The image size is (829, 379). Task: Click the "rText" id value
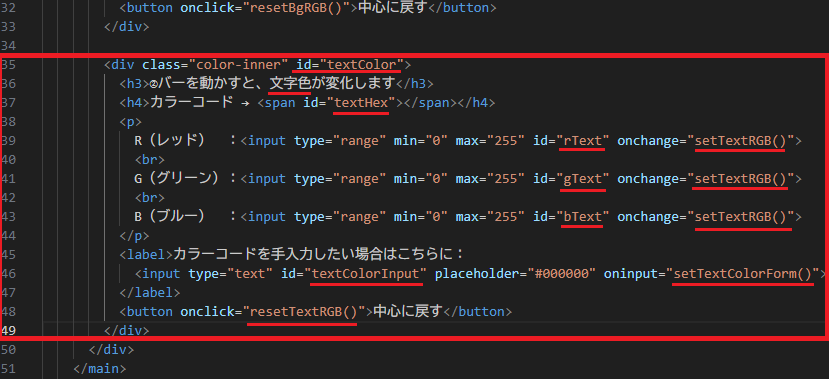(583, 141)
